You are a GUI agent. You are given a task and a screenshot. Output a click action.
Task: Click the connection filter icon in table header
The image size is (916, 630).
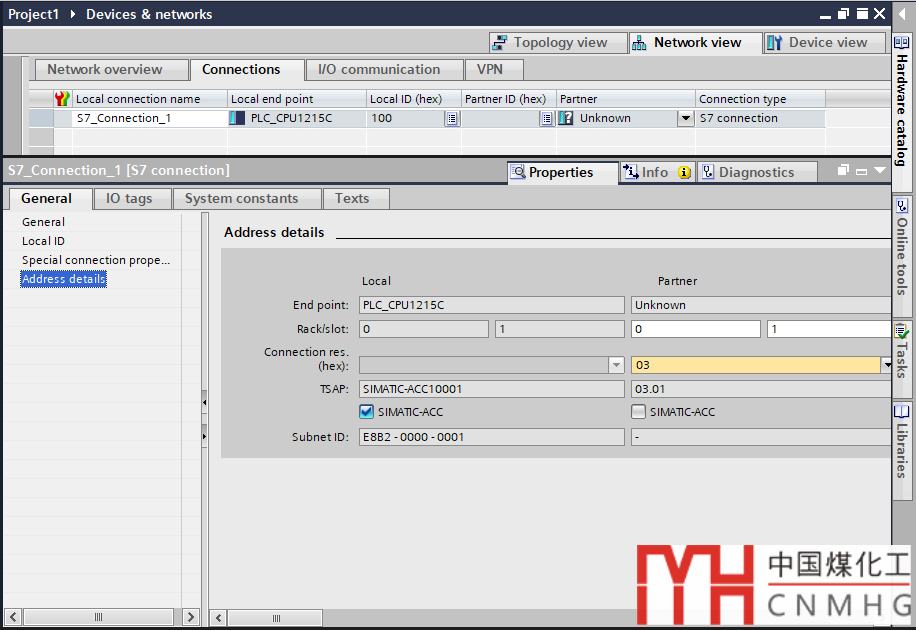(x=62, y=99)
